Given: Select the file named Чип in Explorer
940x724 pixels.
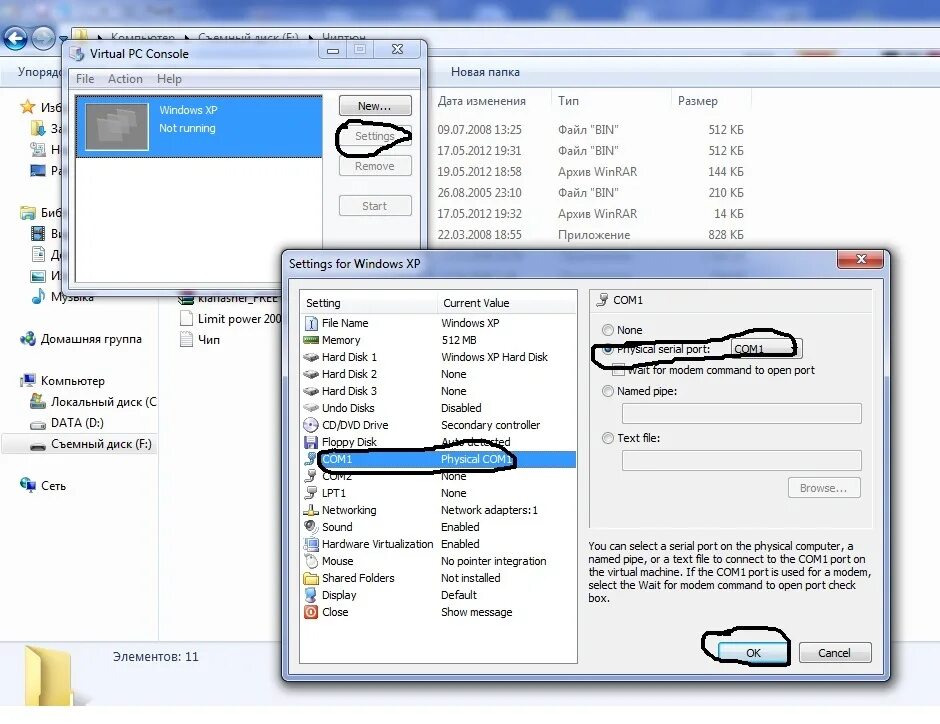Looking at the screenshot, I should [x=200, y=340].
